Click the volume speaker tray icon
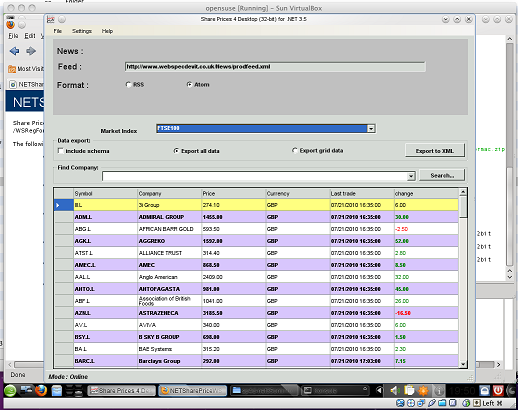Viewport: 518px width, 410px height. point(394,390)
